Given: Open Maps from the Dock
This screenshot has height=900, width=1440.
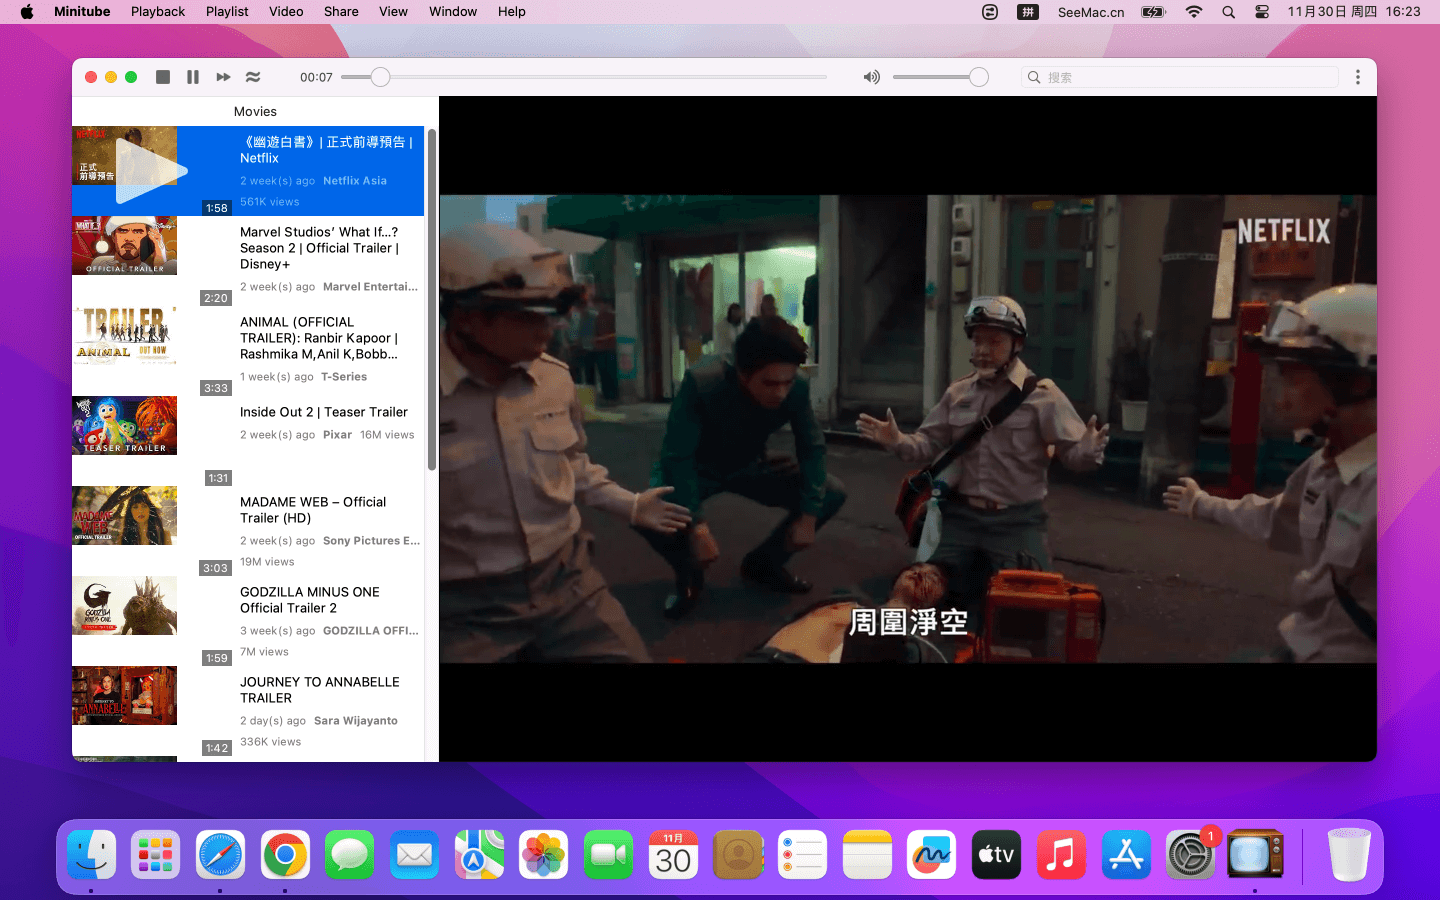Looking at the screenshot, I should pyautogui.click(x=479, y=855).
